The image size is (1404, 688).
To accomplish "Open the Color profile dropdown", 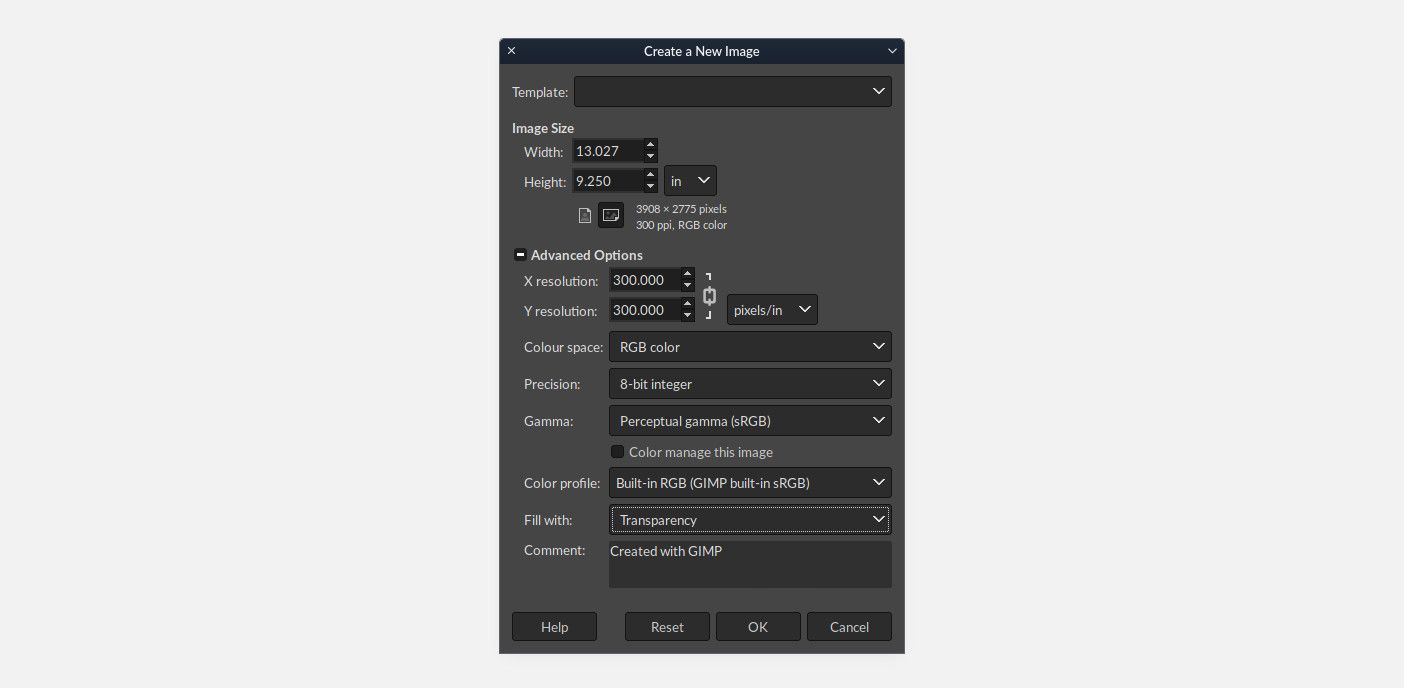I will (750, 483).
